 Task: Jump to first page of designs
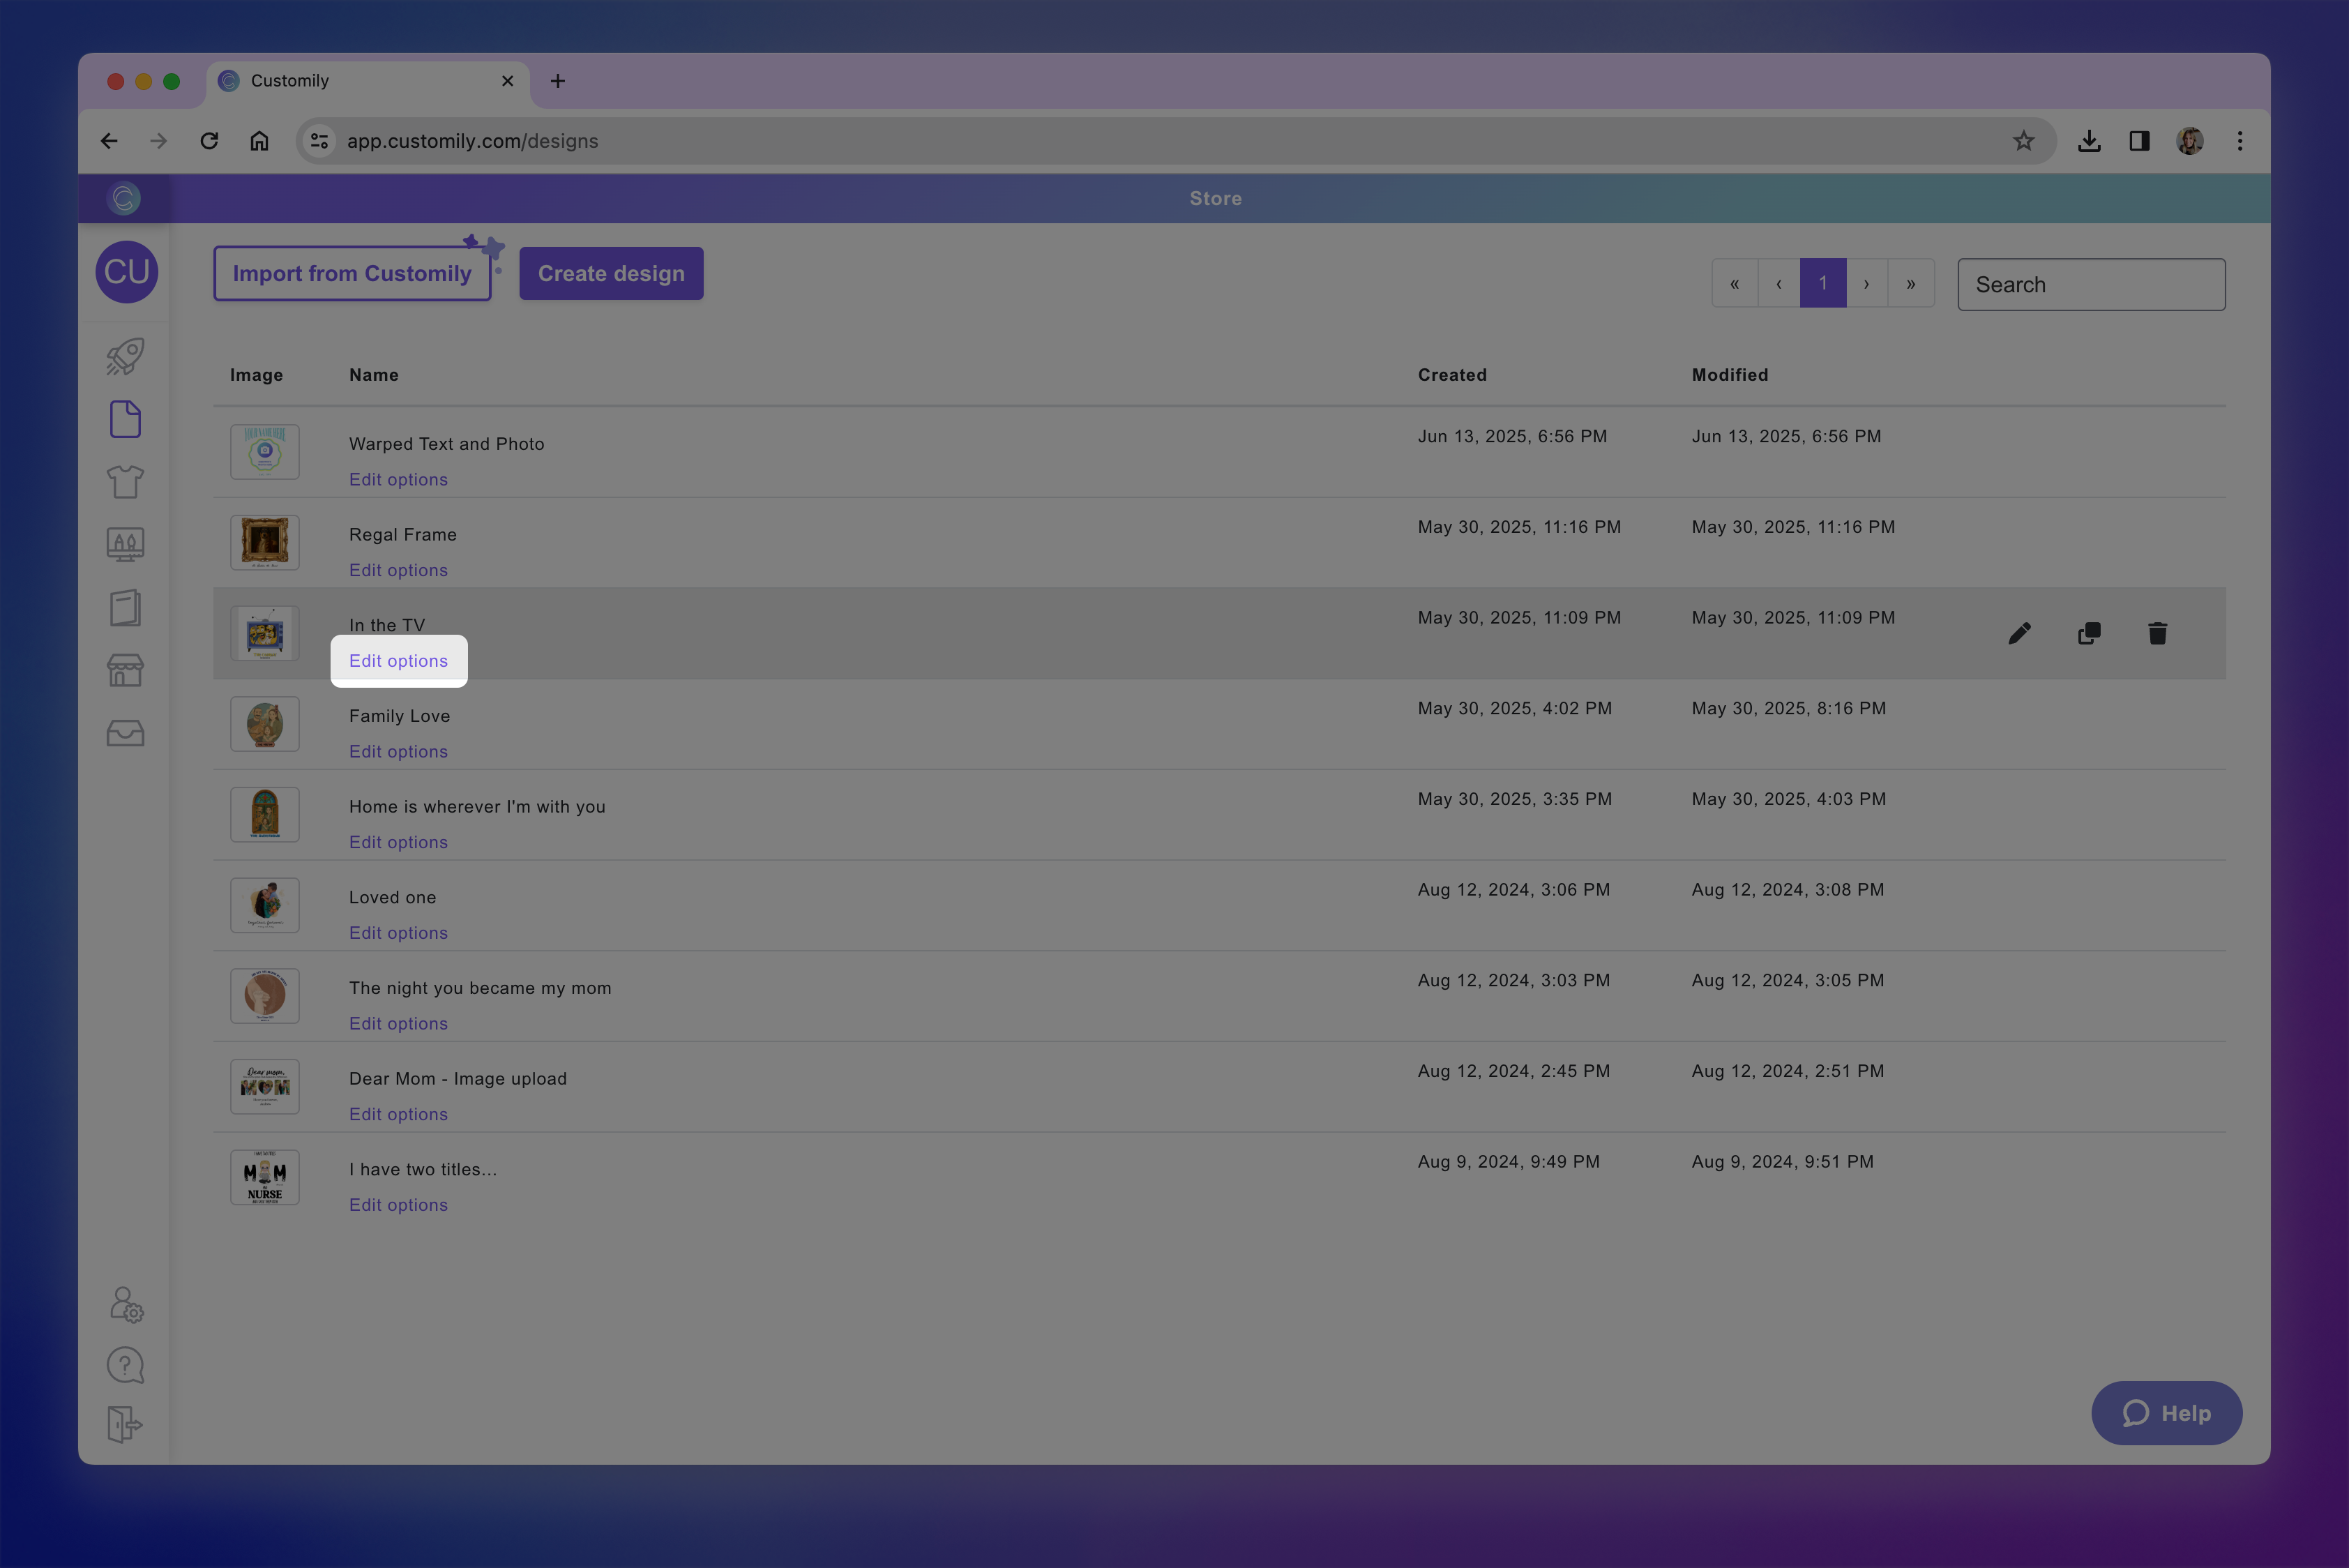pos(1735,284)
